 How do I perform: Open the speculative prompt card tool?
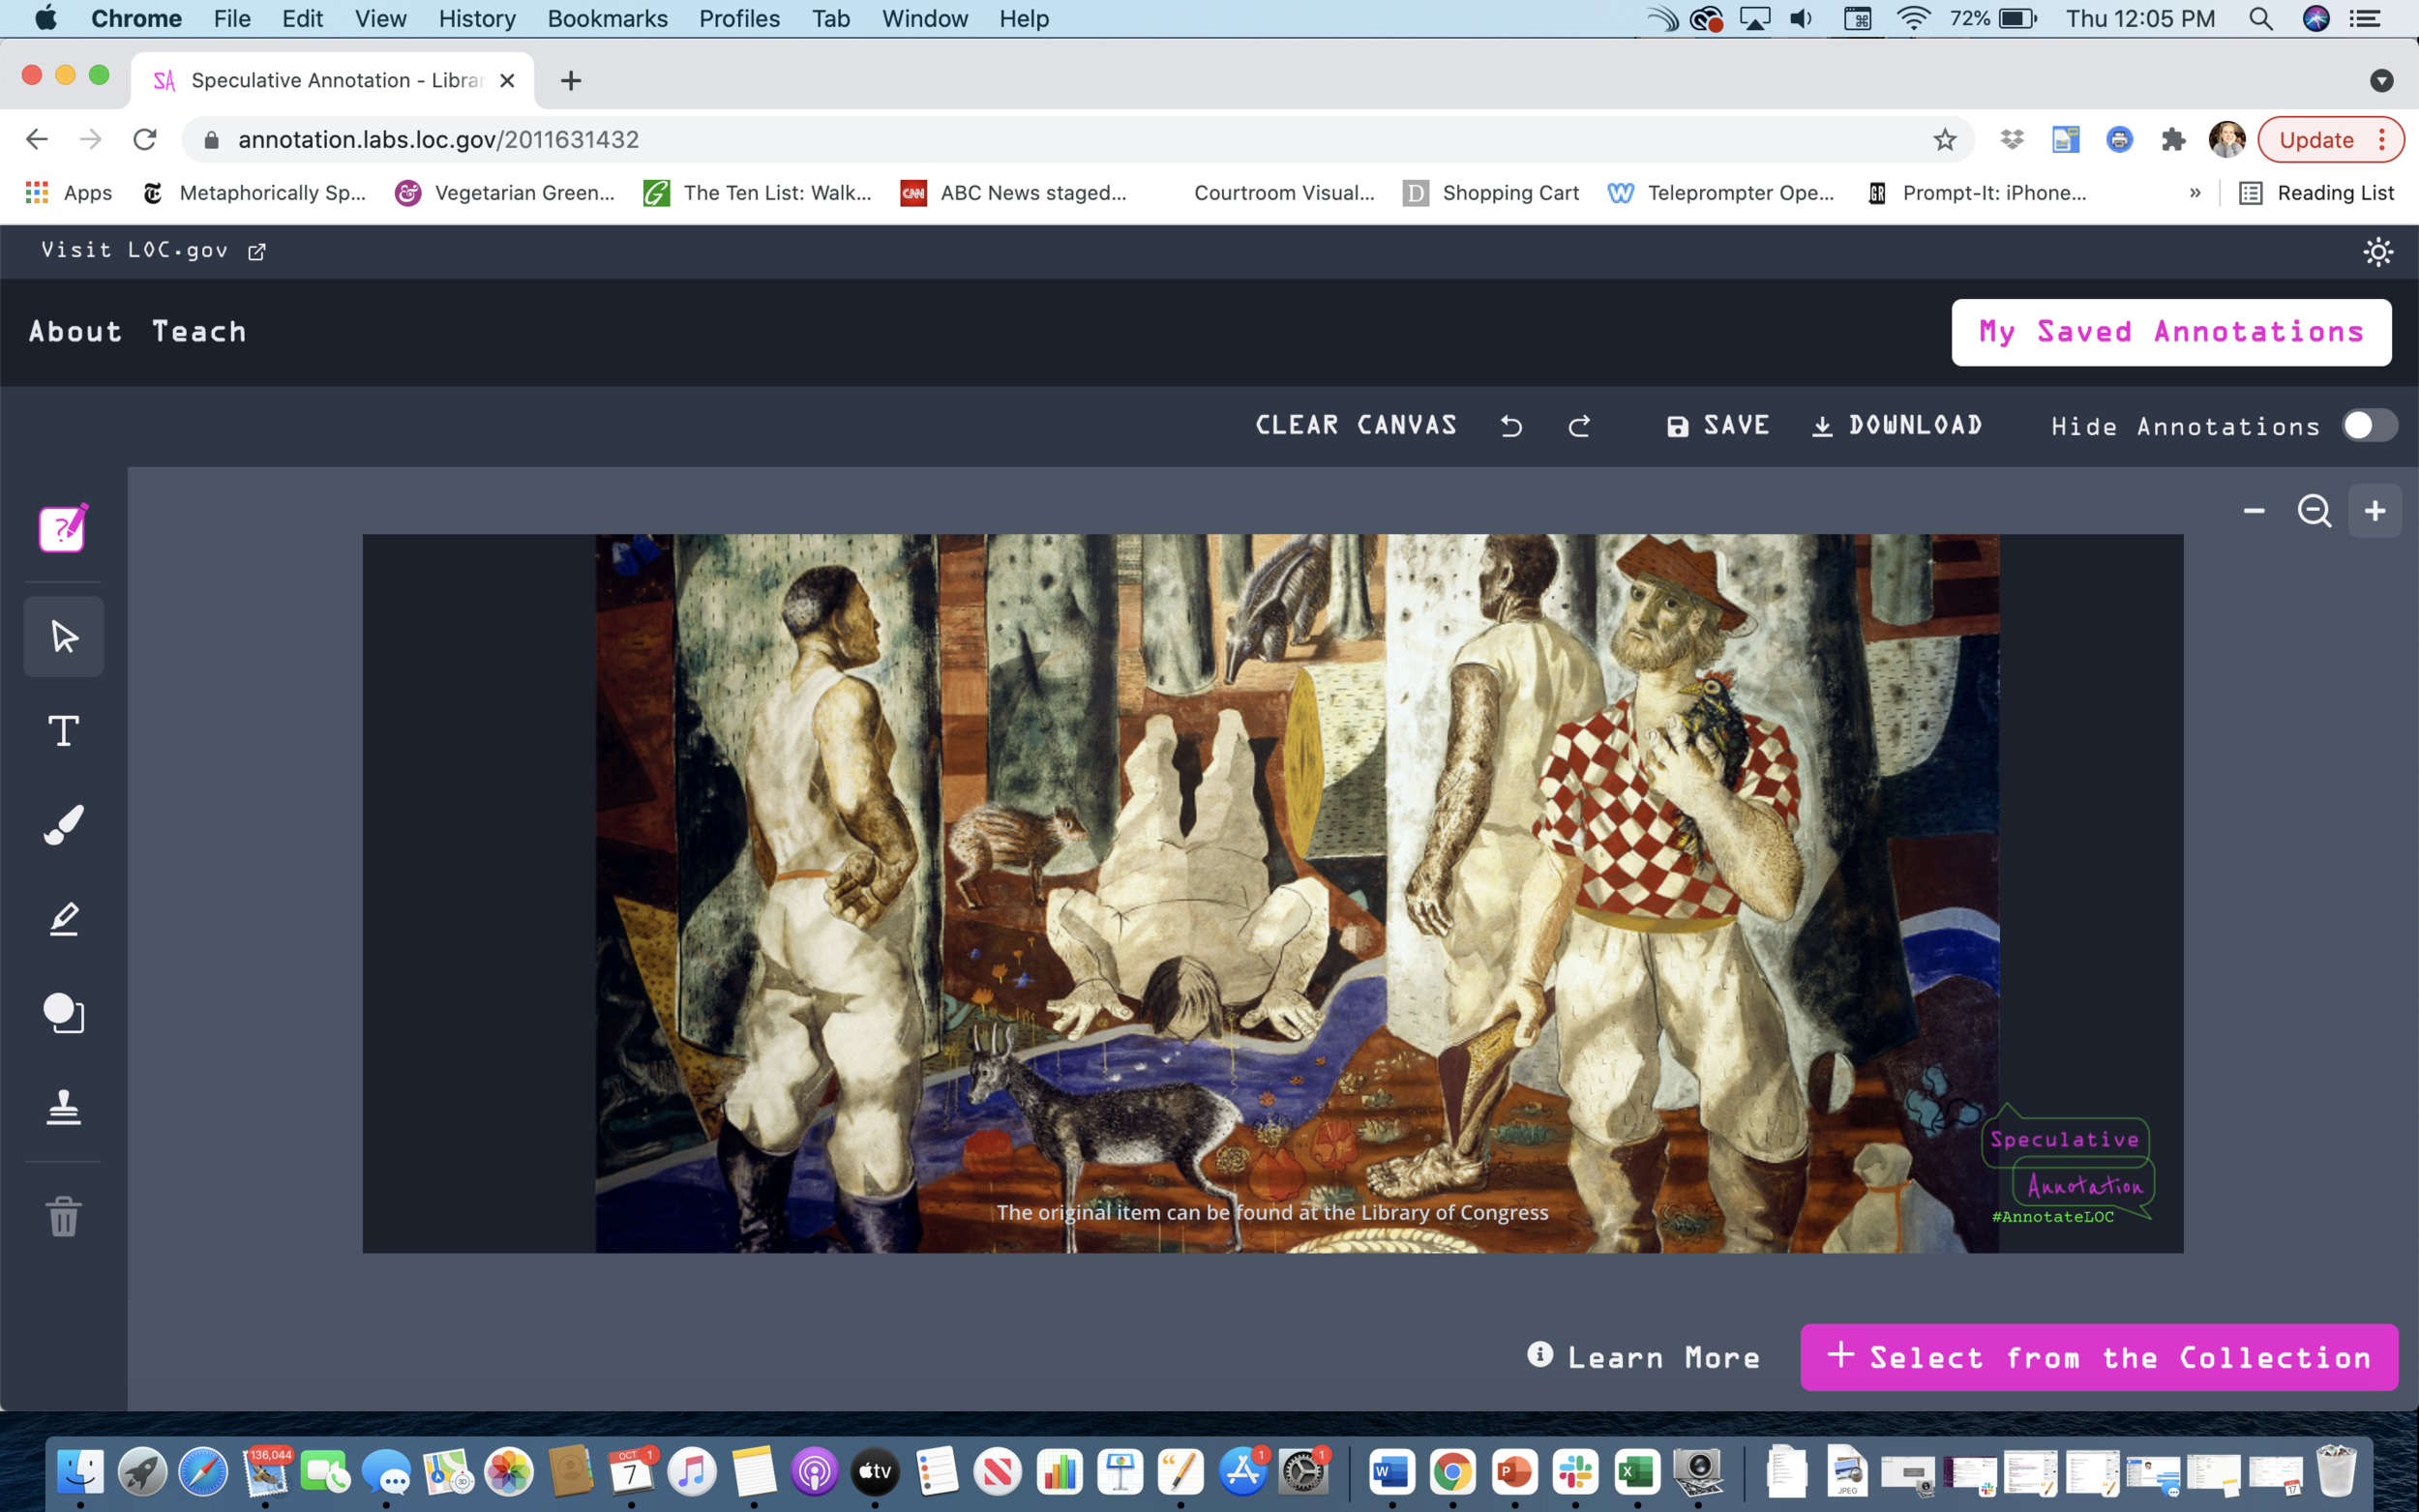[x=63, y=528]
